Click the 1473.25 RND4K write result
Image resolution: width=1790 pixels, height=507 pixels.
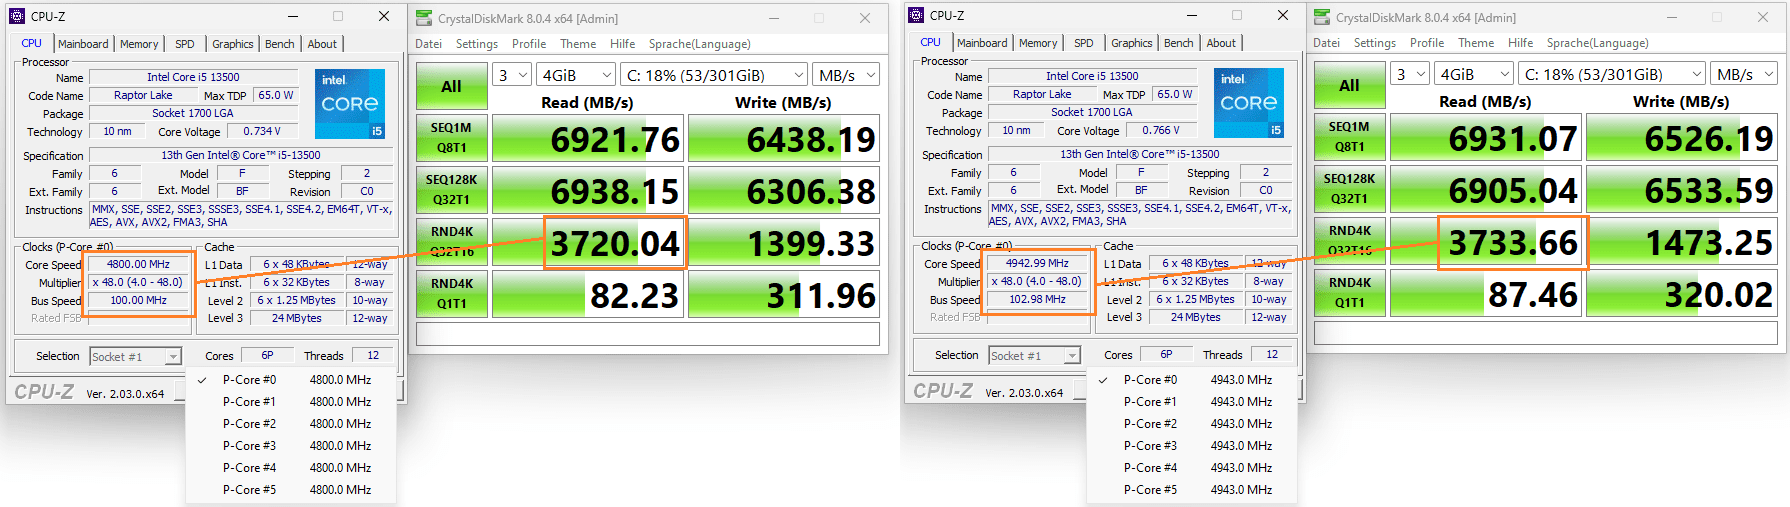click(1682, 241)
